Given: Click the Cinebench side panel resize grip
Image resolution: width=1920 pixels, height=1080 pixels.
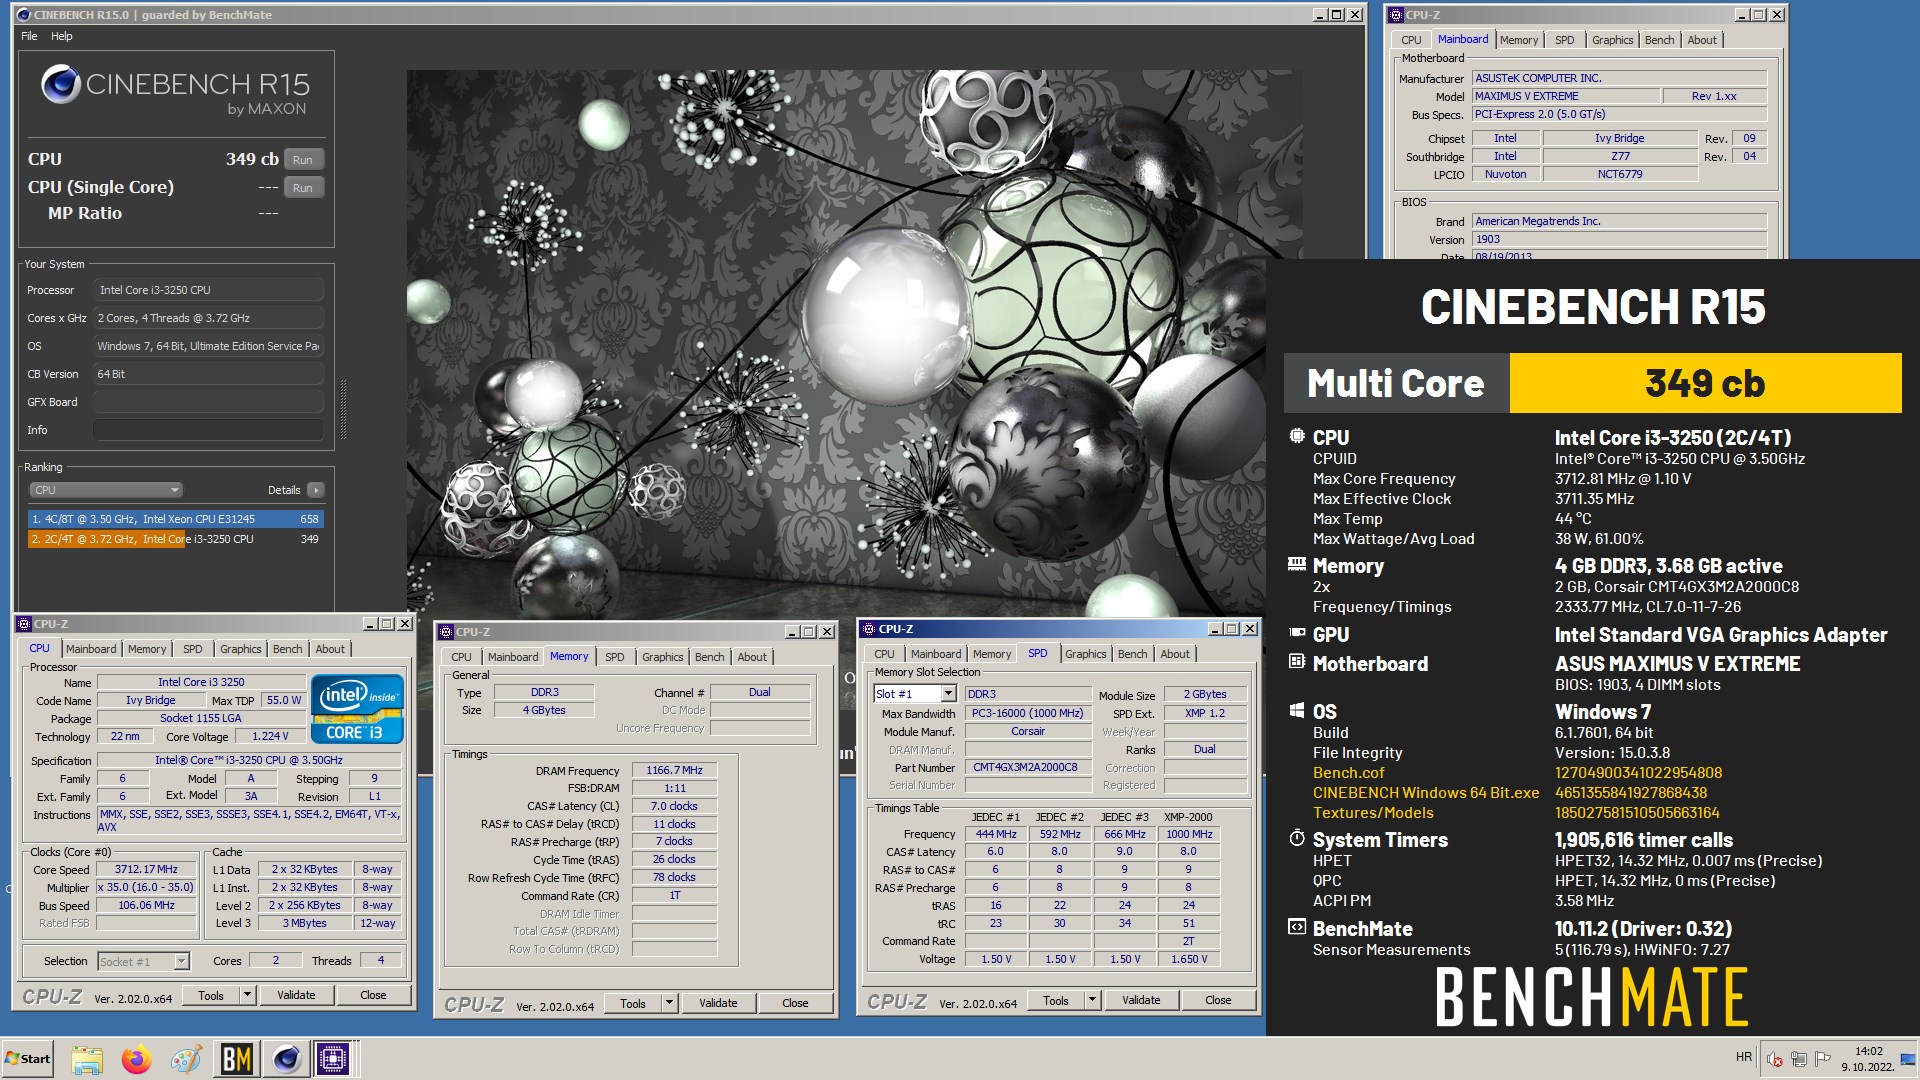Looking at the screenshot, I should point(344,410).
